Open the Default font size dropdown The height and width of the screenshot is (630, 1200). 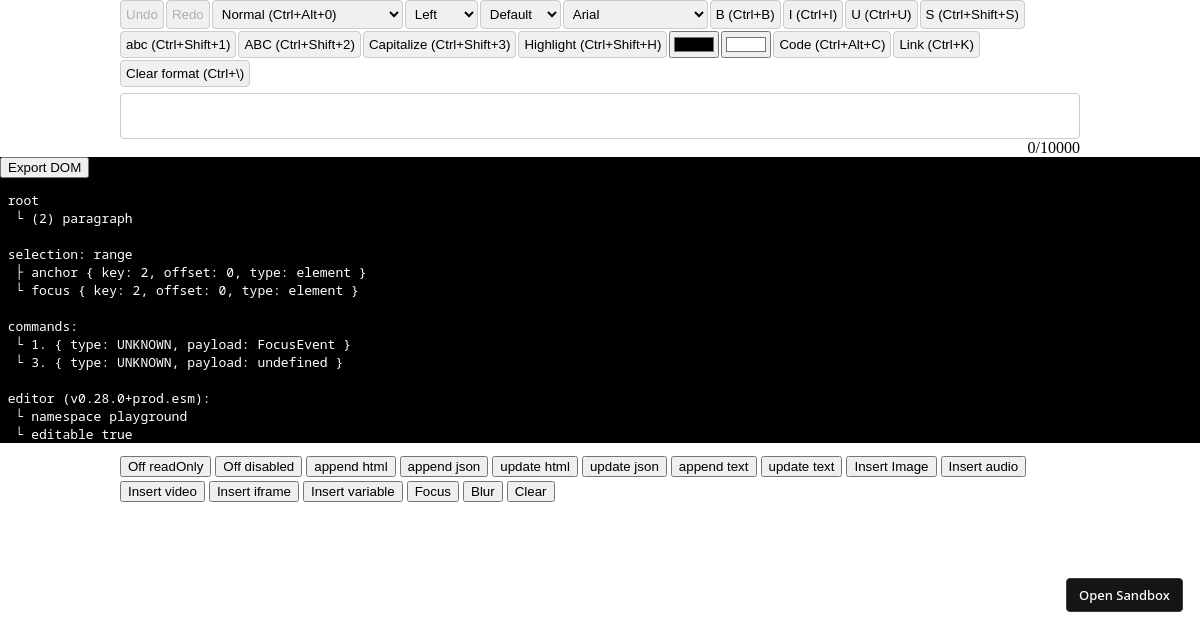(x=521, y=14)
